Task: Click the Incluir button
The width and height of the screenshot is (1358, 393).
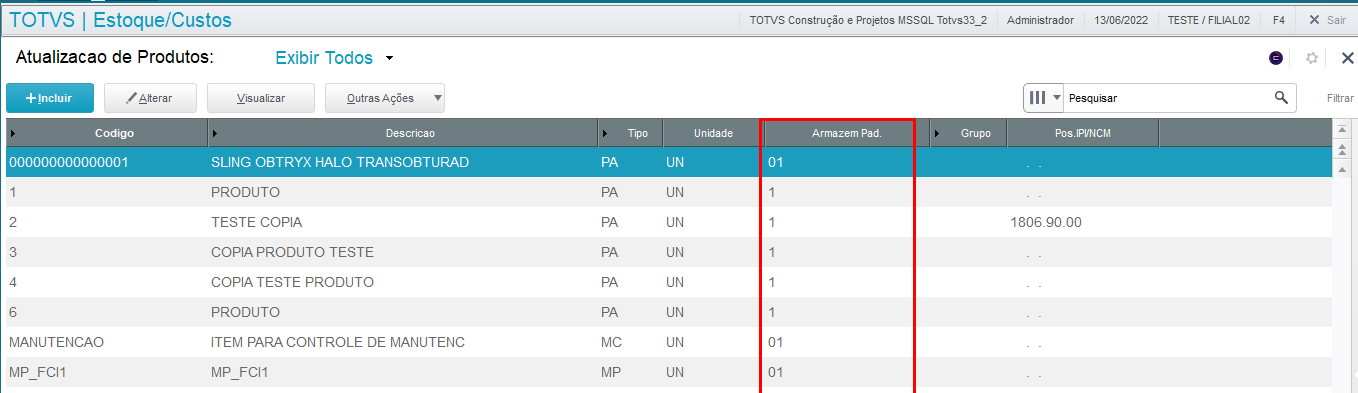Action: pos(50,98)
